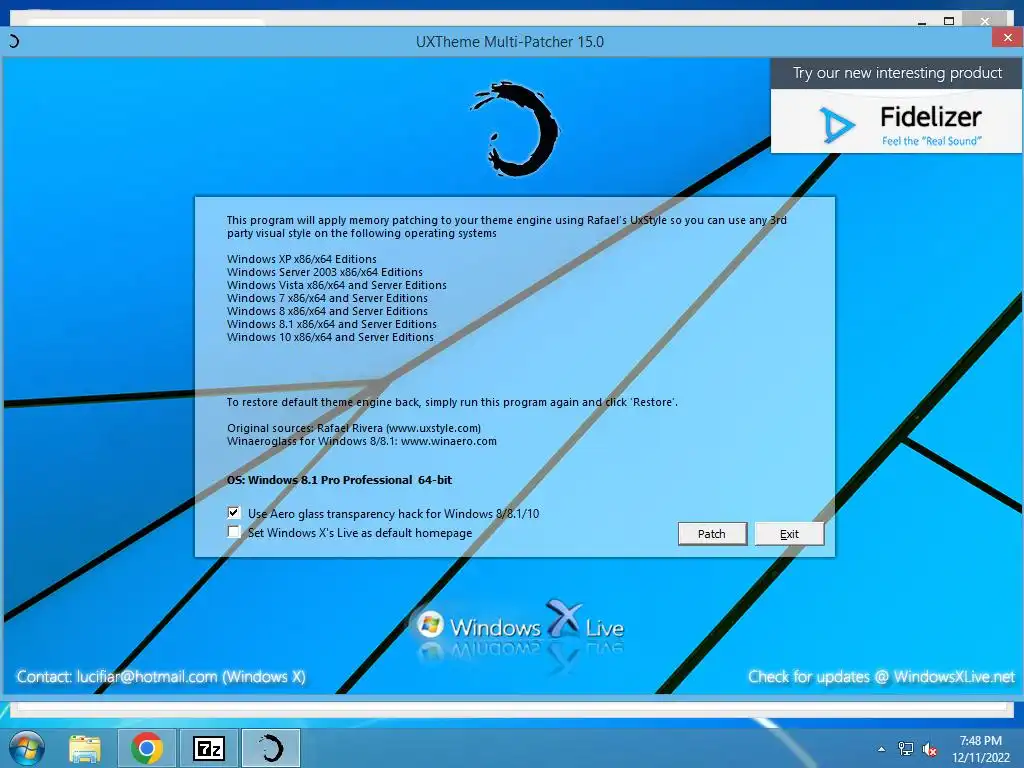Click the lucifiar@hotmail.com contact text

(161, 677)
